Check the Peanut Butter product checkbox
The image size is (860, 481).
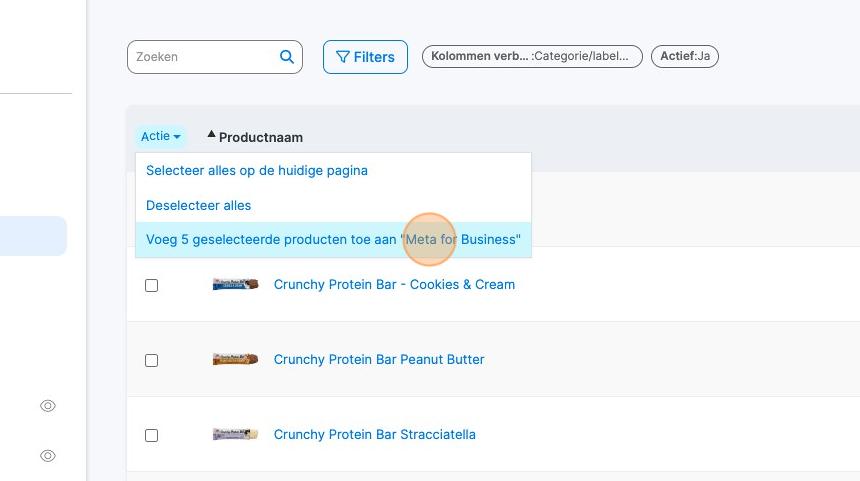tap(152, 360)
